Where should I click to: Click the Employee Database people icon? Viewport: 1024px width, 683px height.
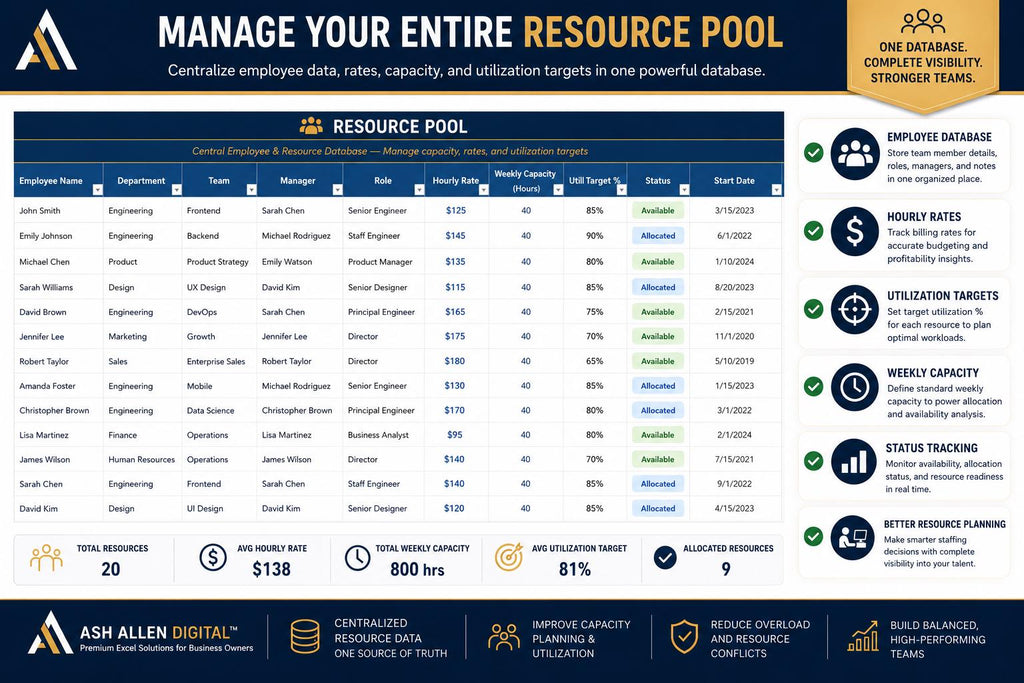pyautogui.click(x=855, y=154)
